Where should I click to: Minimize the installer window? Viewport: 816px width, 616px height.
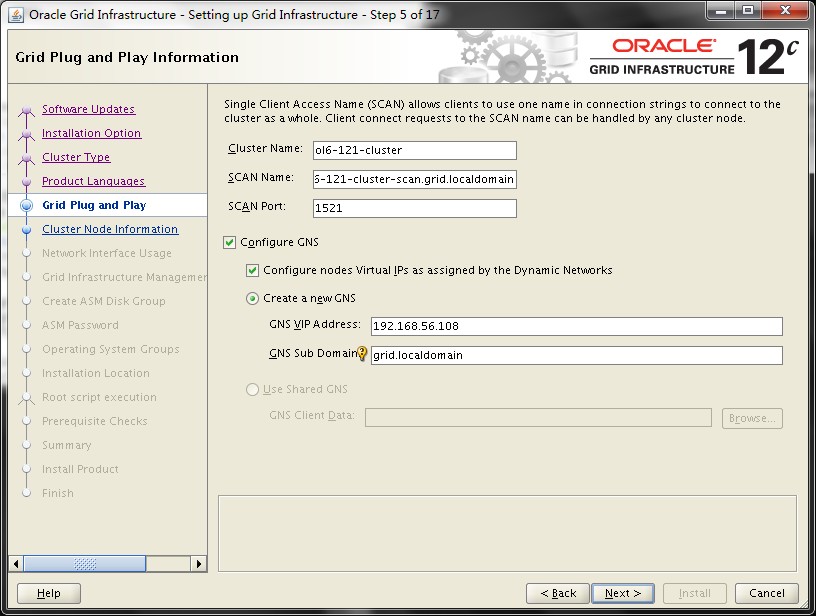point(720,10)
